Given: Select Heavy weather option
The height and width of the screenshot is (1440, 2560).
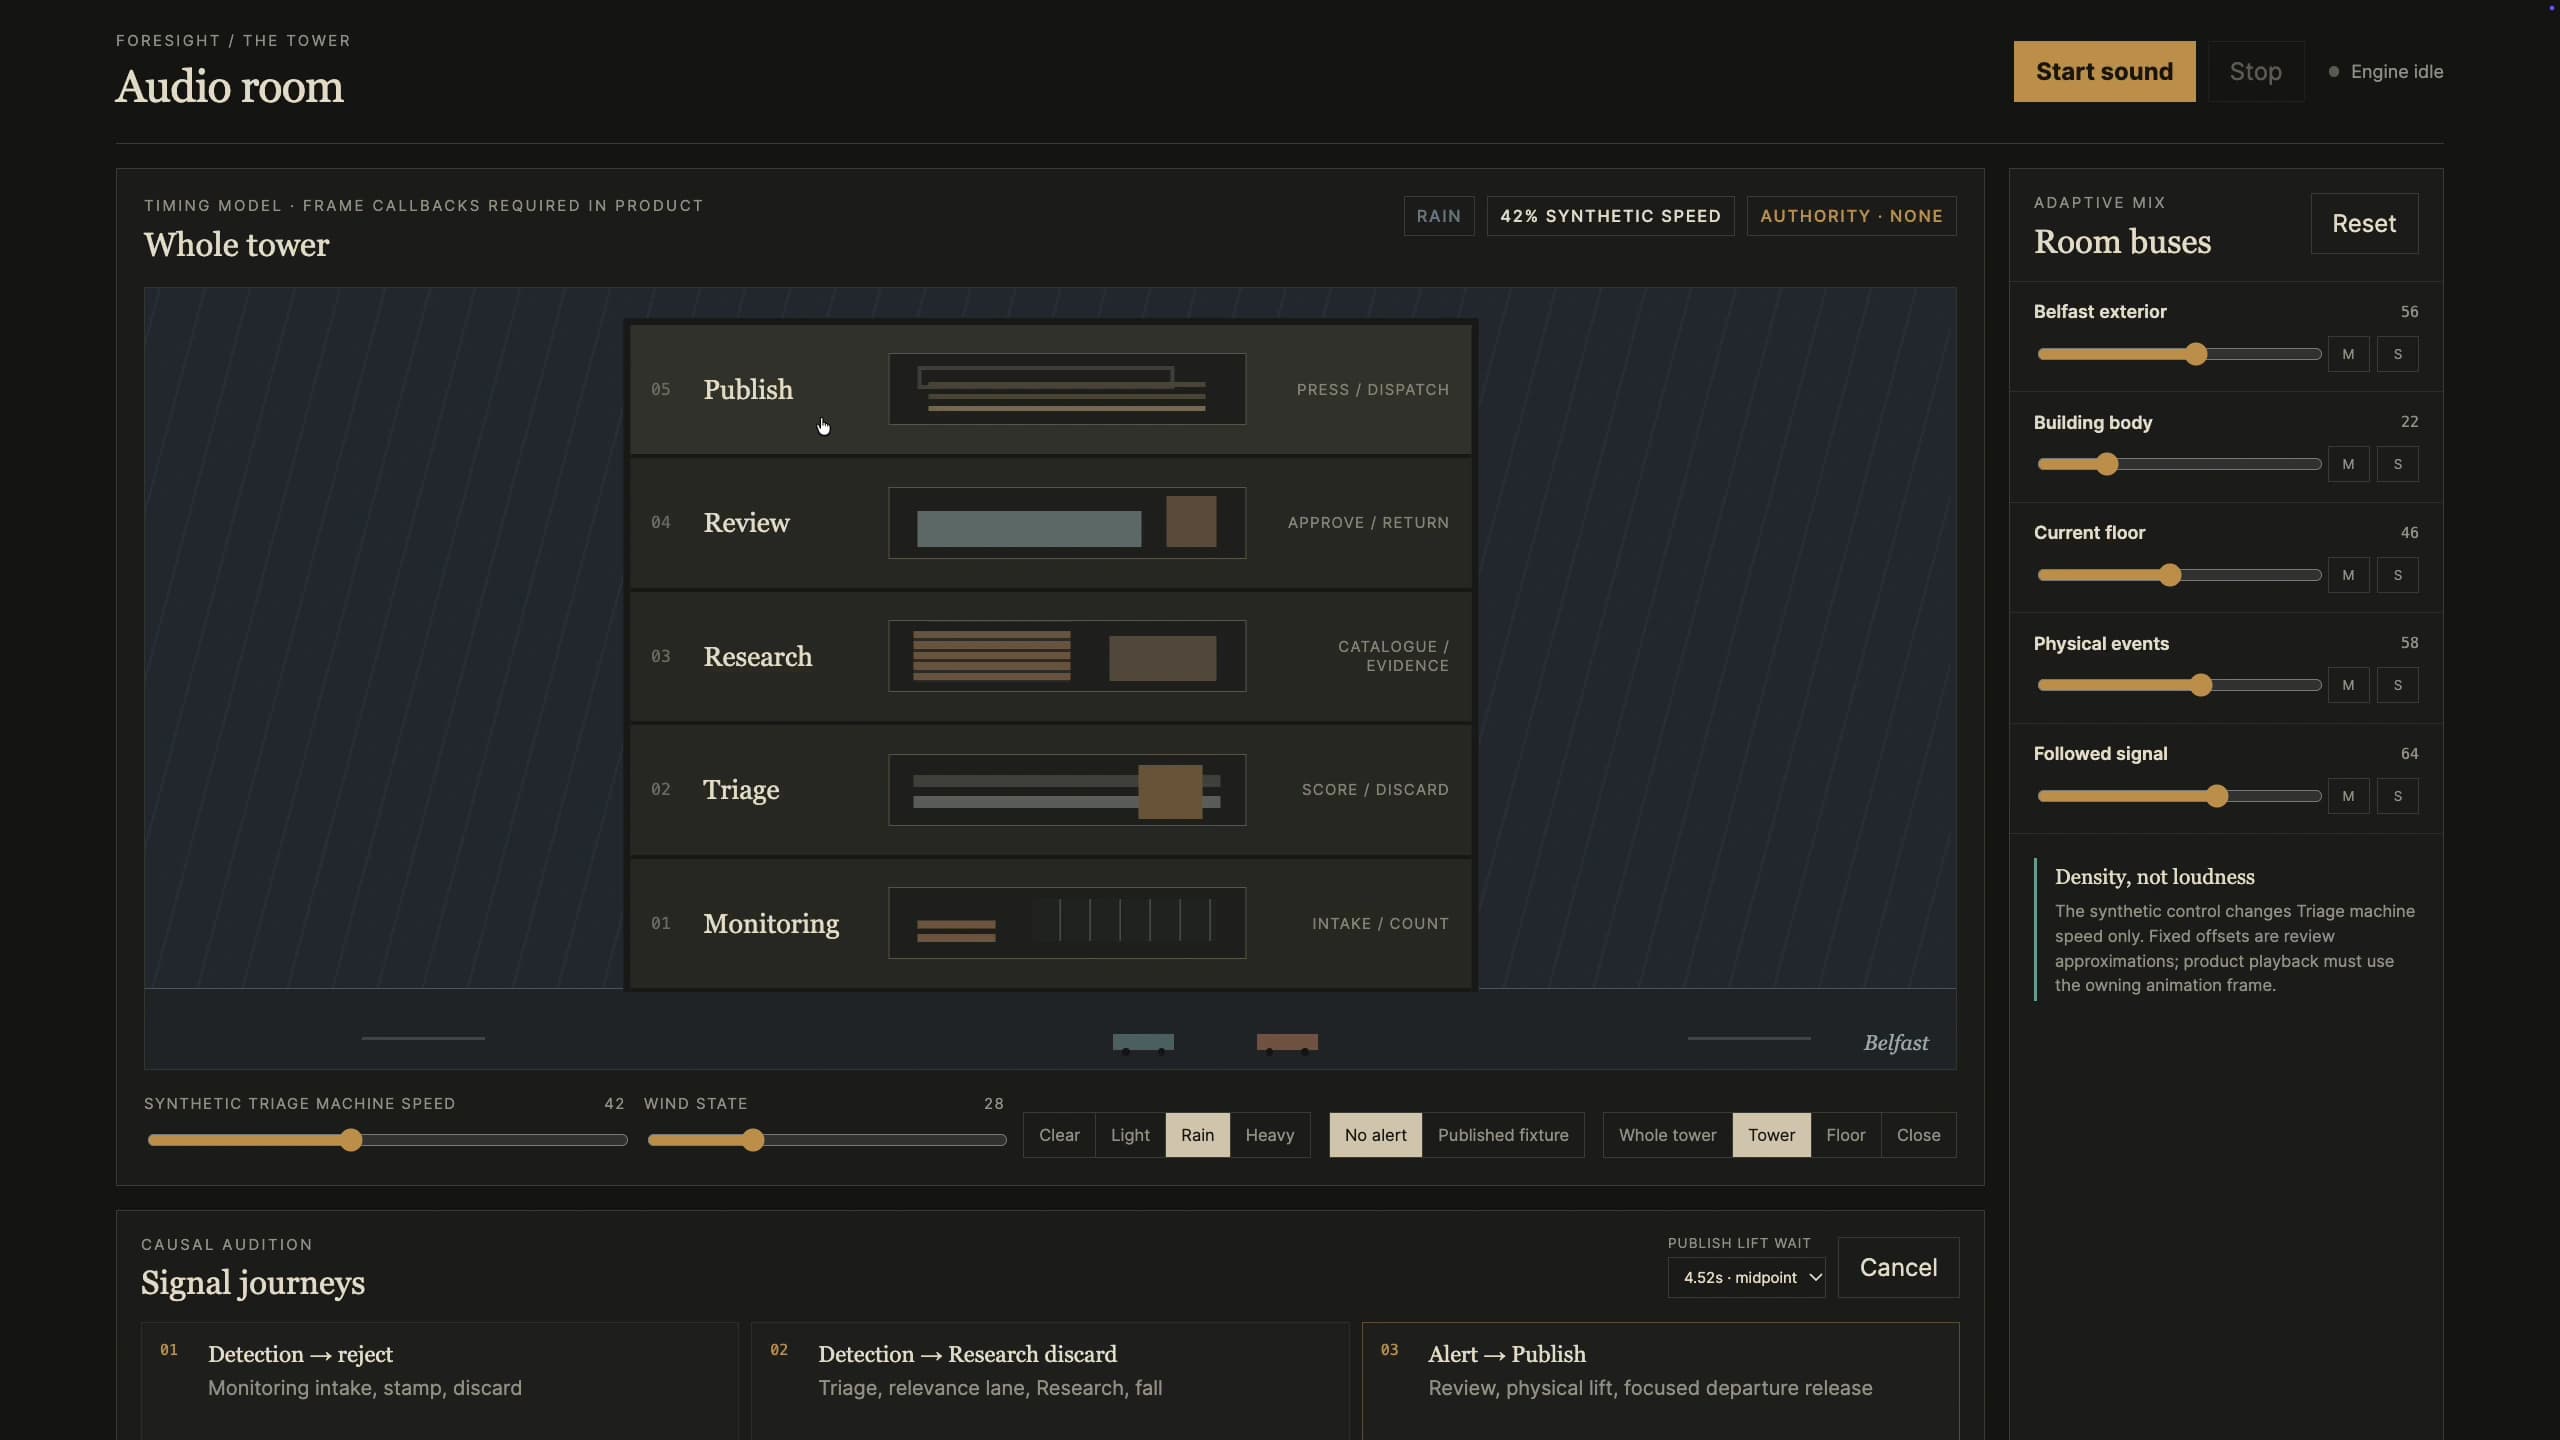Looking at the screenshot, I should click(1270, 1135).
